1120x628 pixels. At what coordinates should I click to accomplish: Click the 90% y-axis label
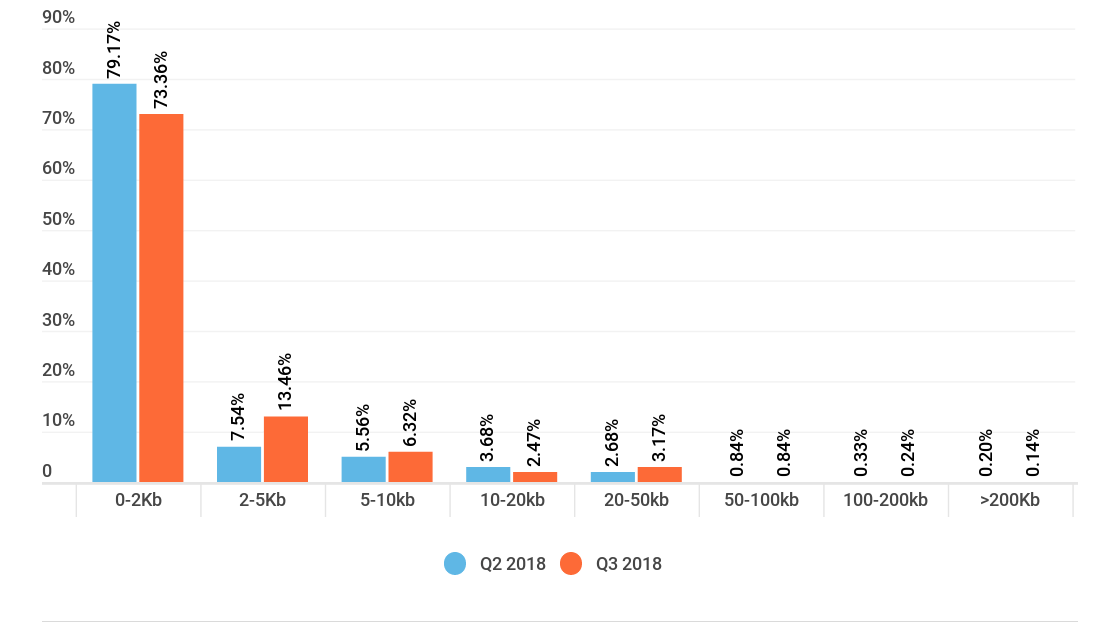(59, 17)
